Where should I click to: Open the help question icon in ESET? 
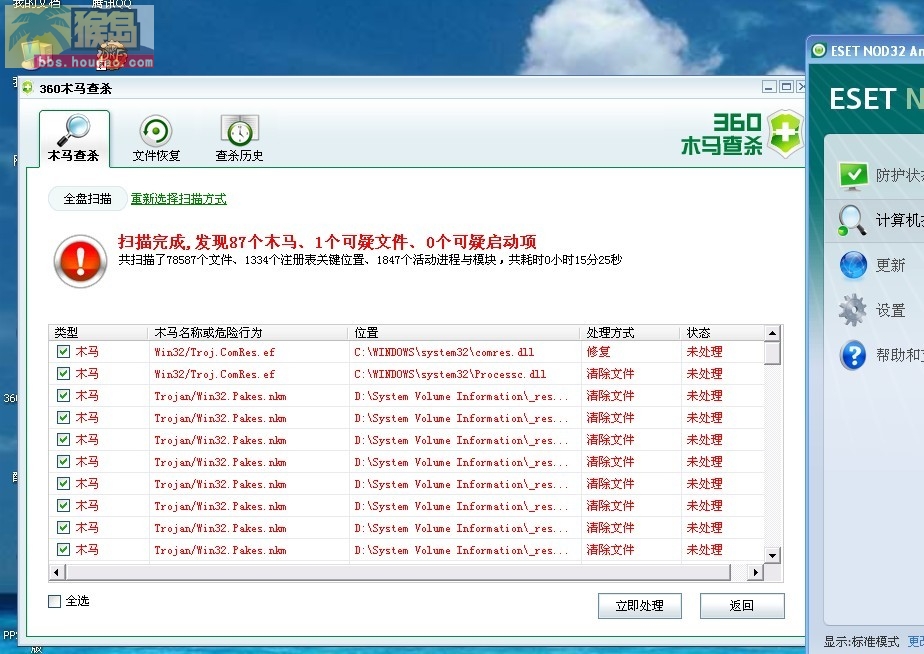[x=853, y=355]
